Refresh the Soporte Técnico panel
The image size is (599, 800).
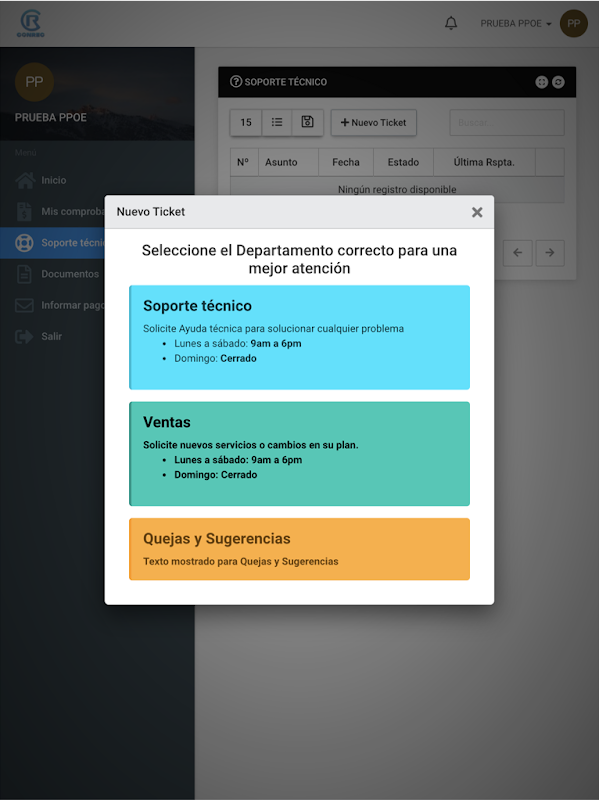(x=558, y=82)
